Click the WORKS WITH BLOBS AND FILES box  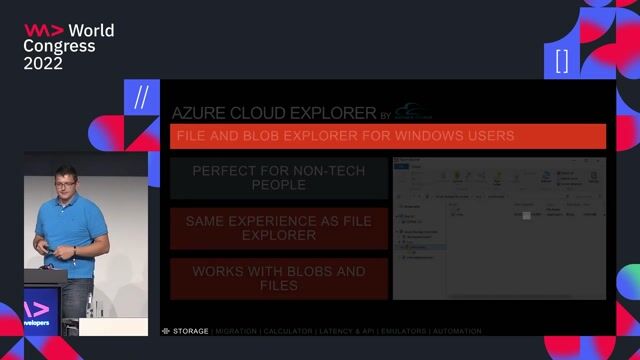[279, 278]
